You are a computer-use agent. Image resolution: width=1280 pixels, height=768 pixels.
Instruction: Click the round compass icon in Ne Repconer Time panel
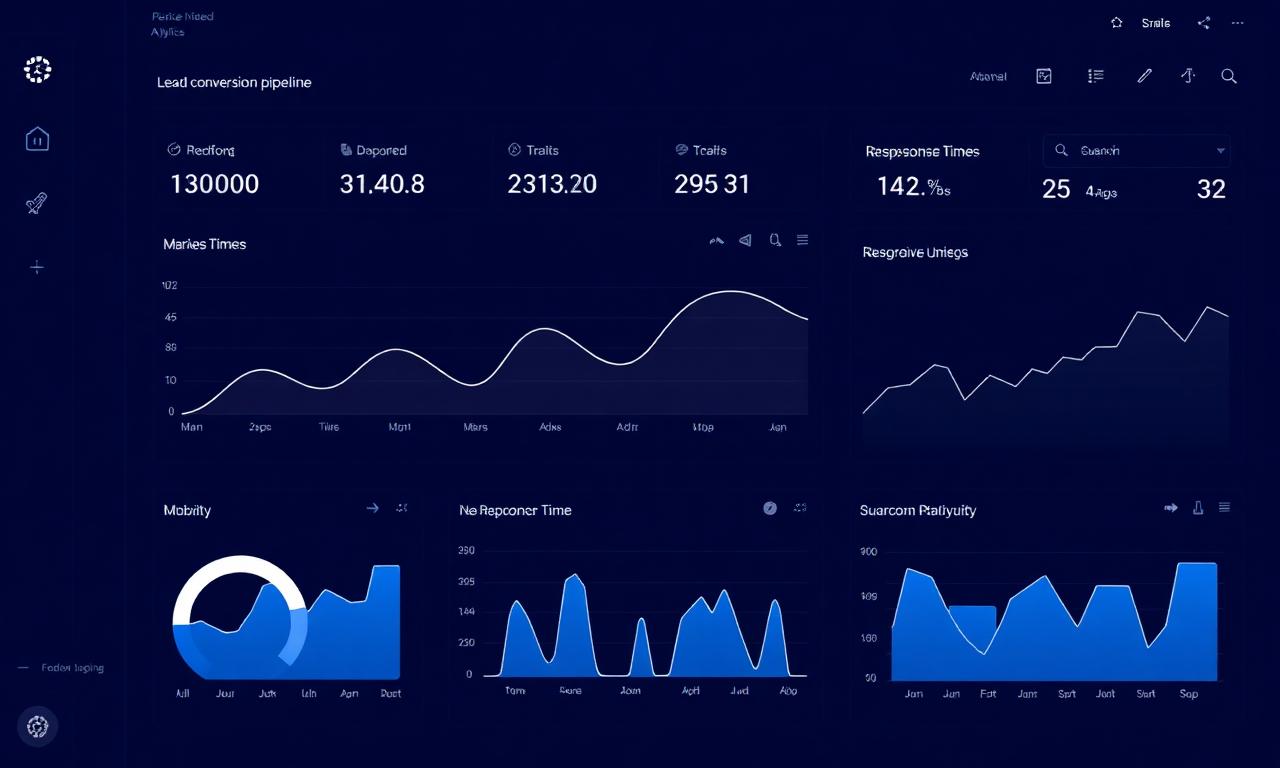point(770,508)
